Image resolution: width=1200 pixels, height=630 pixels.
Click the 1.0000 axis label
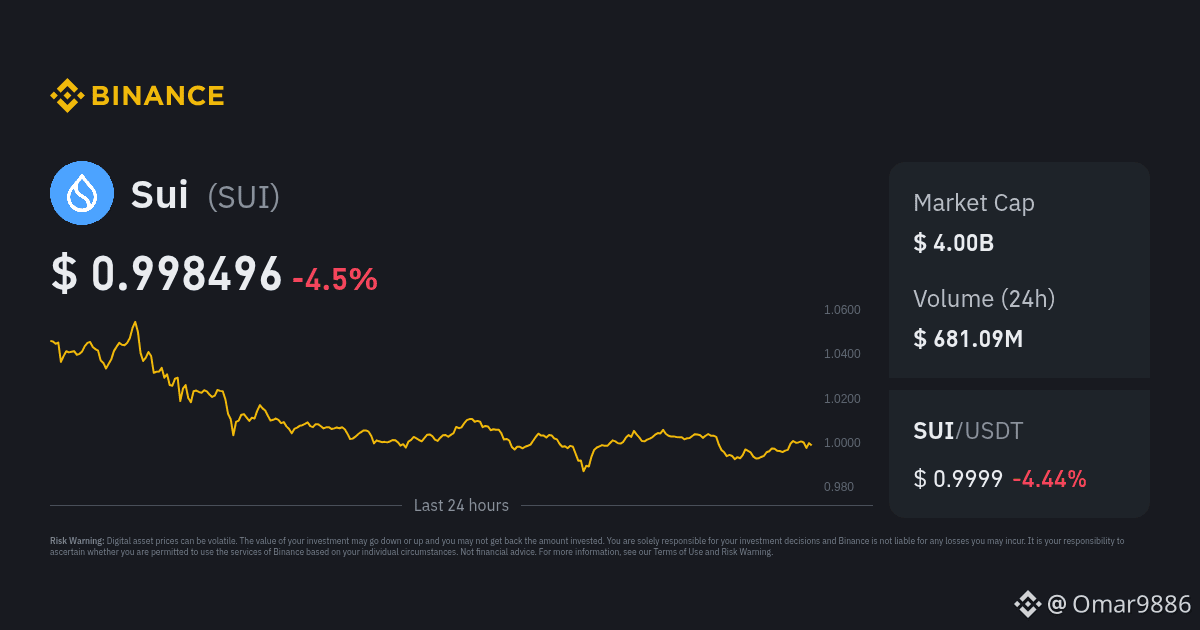coord(842,443)
